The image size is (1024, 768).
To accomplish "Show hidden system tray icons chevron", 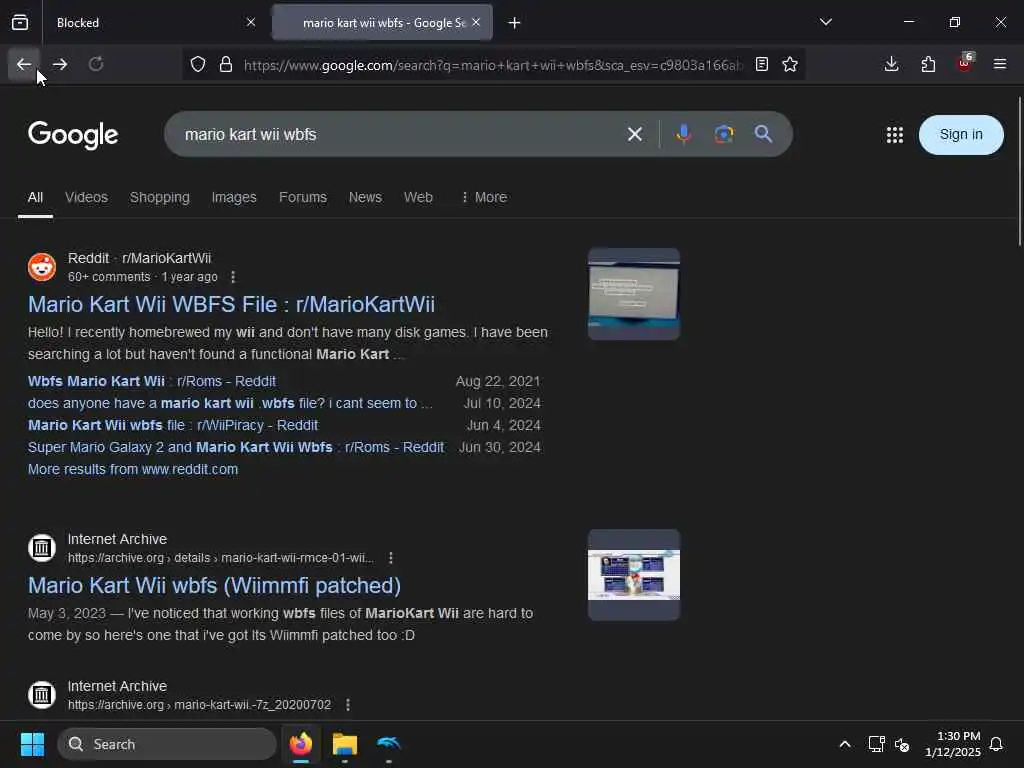I will [844, 744].
